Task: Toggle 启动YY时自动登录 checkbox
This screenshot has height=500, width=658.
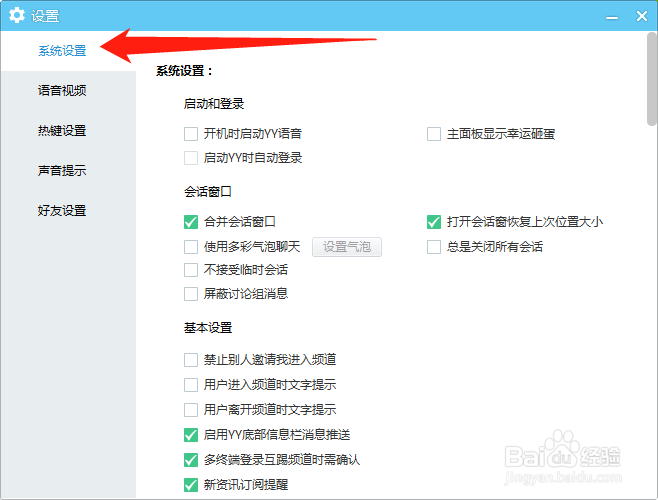Action: pyautogui.click(x=191, y=158)
